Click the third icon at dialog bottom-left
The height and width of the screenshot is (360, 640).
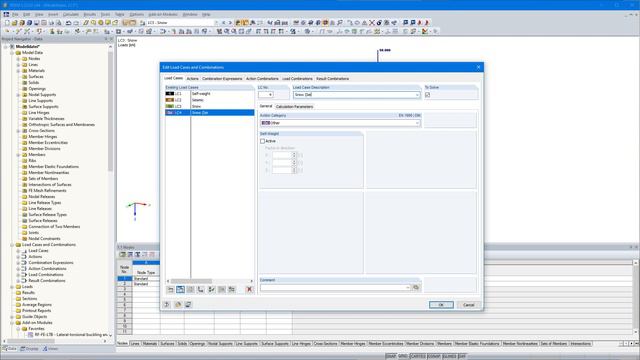(x=188, y=304)
